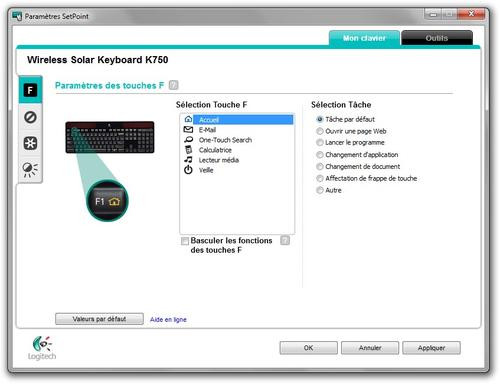Screen dimensions: 500x385
Task: Click the magnifier icon of One-Touch Search
Action: pyautogui.click(x=188, y=140)
